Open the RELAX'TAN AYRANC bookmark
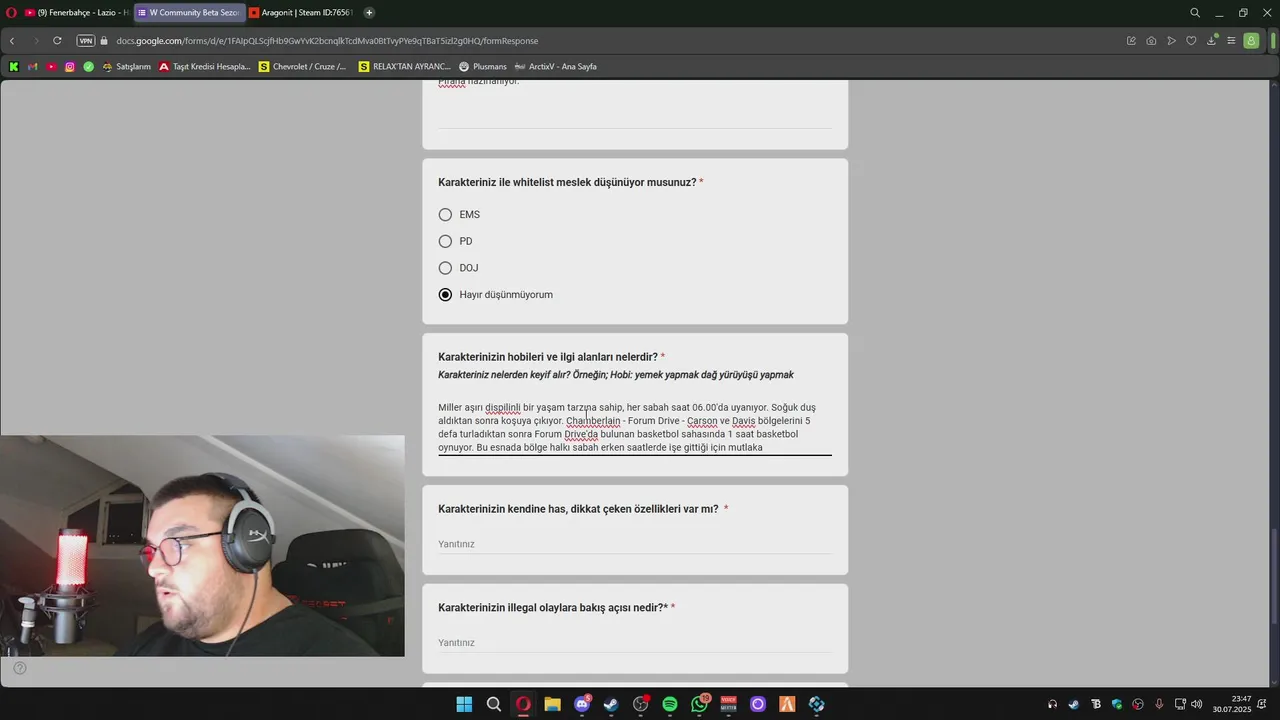 tap(405, 67)
